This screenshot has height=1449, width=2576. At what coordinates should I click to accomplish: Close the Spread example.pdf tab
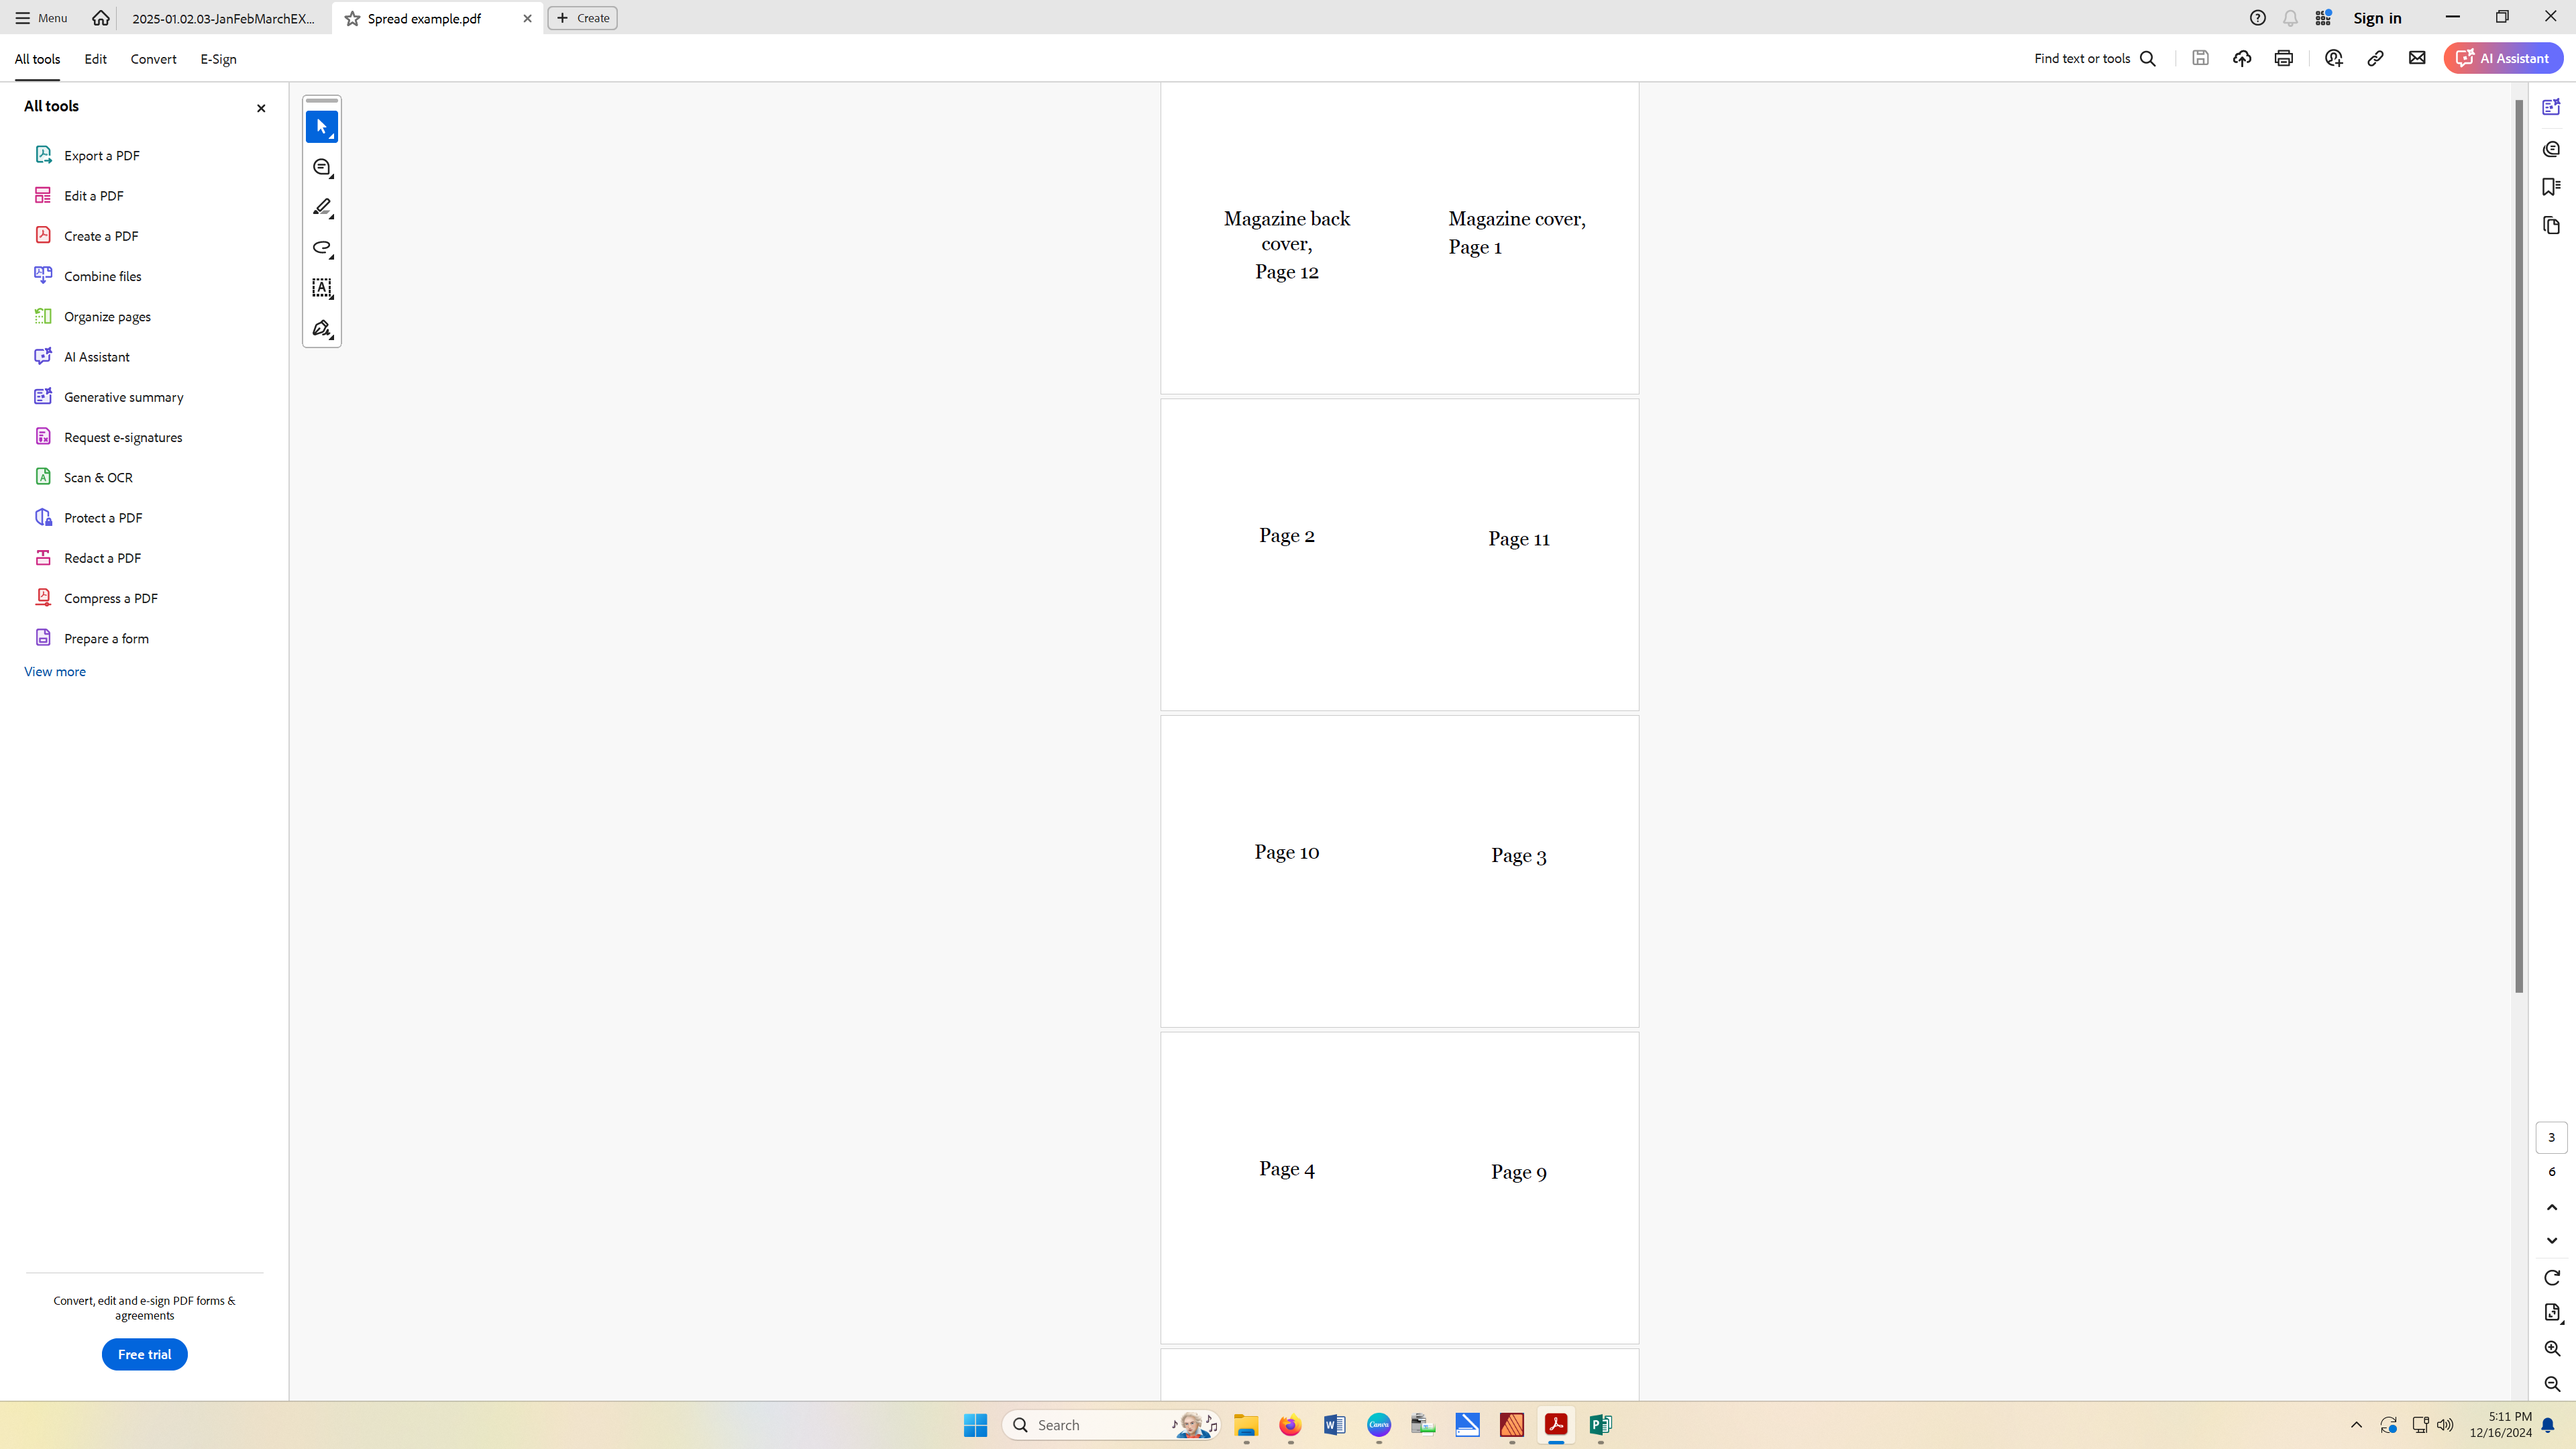527,18
